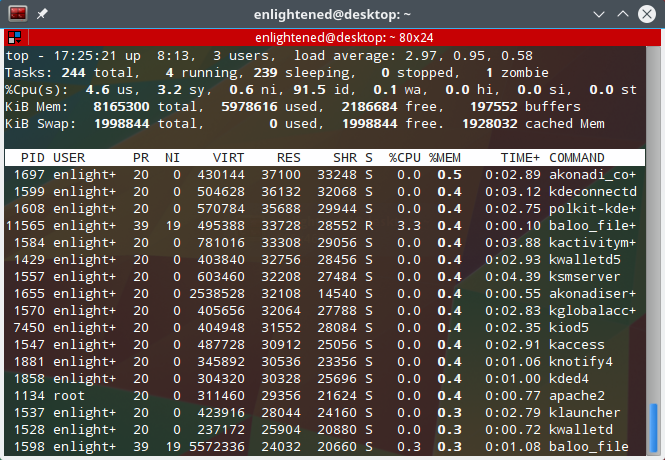Close the terminal window

[647, 14]
